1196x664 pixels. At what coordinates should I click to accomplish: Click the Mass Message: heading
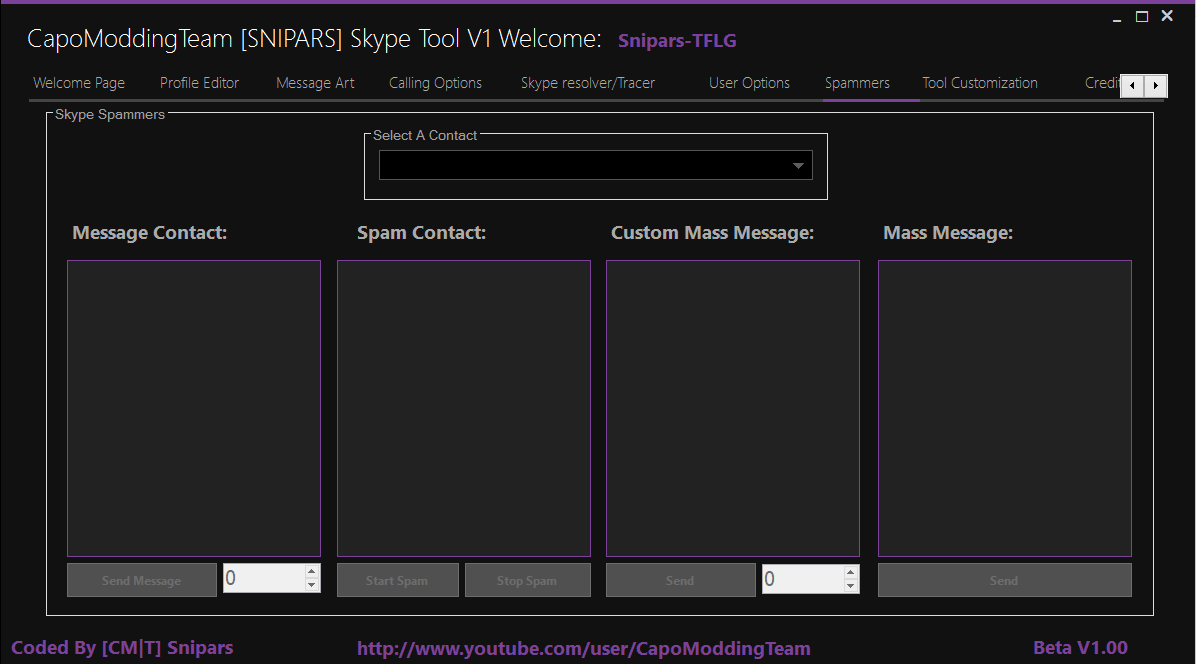point(948,233)
